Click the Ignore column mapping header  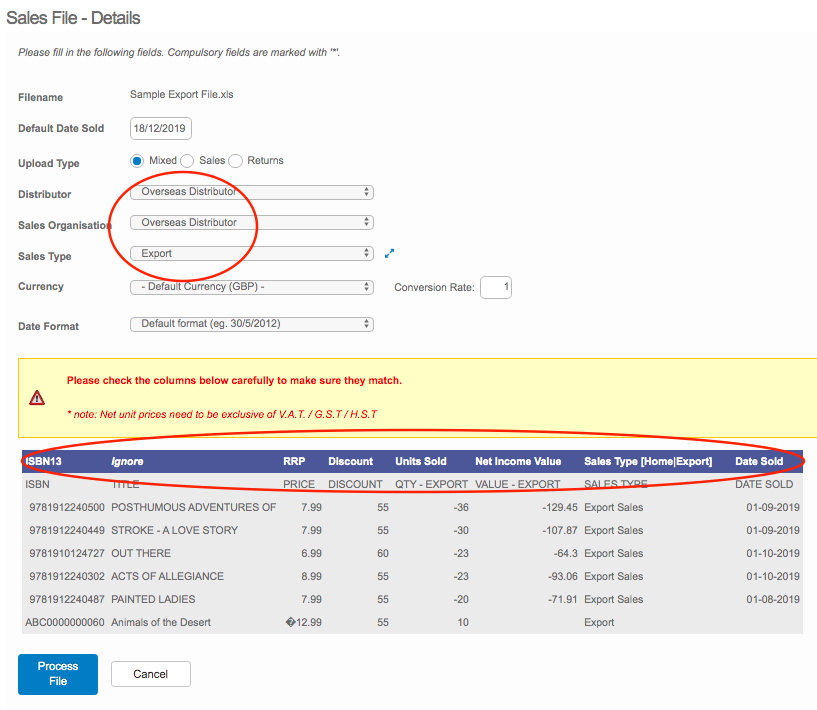pos(127,461)
